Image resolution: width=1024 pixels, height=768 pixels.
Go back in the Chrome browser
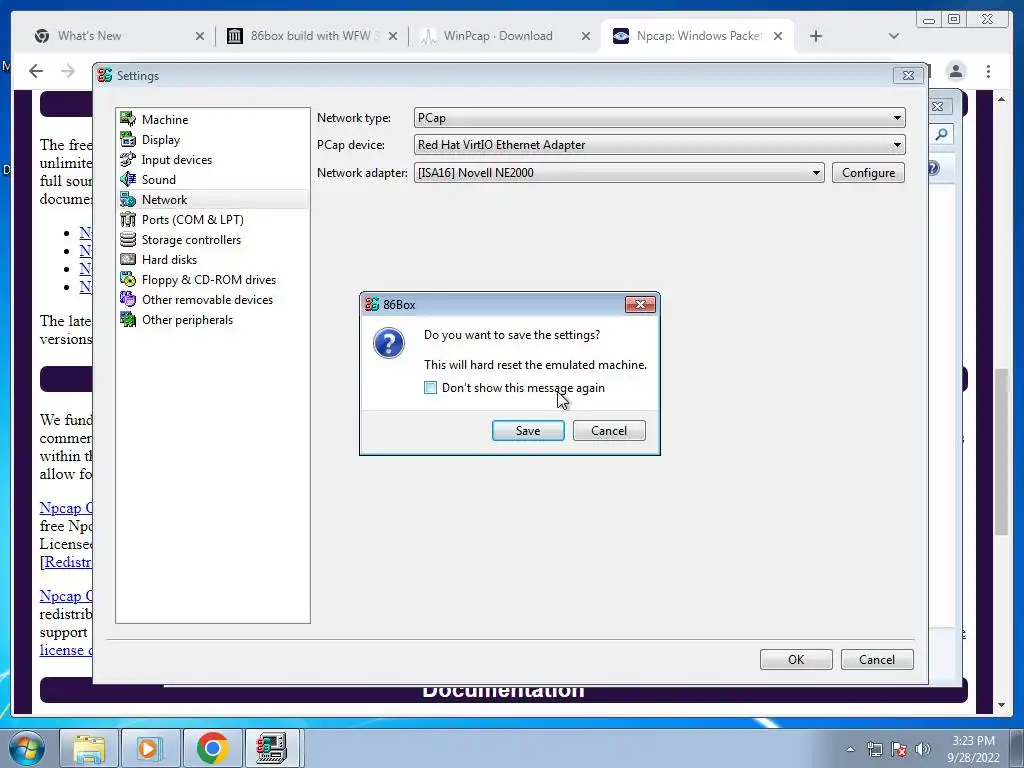(x=36, y=71)
